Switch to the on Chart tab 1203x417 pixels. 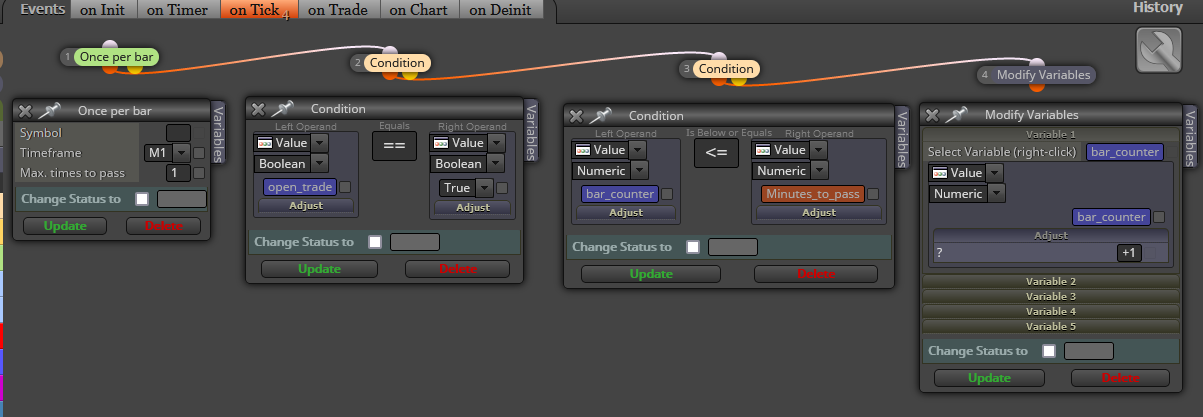pyautogui.click(x=419, y=10)
